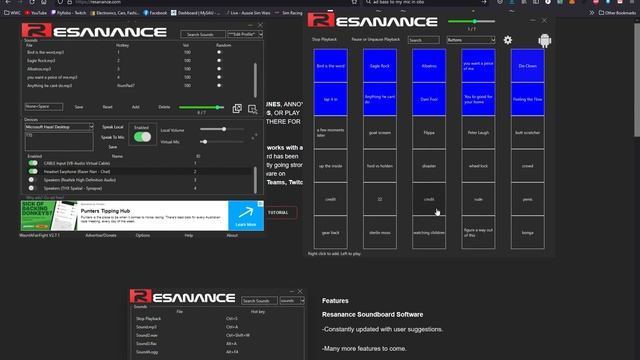Screen dimensions: 640x360
Task: Click the copy sounds icon beside the volume slider
Action: pos(237,108)
